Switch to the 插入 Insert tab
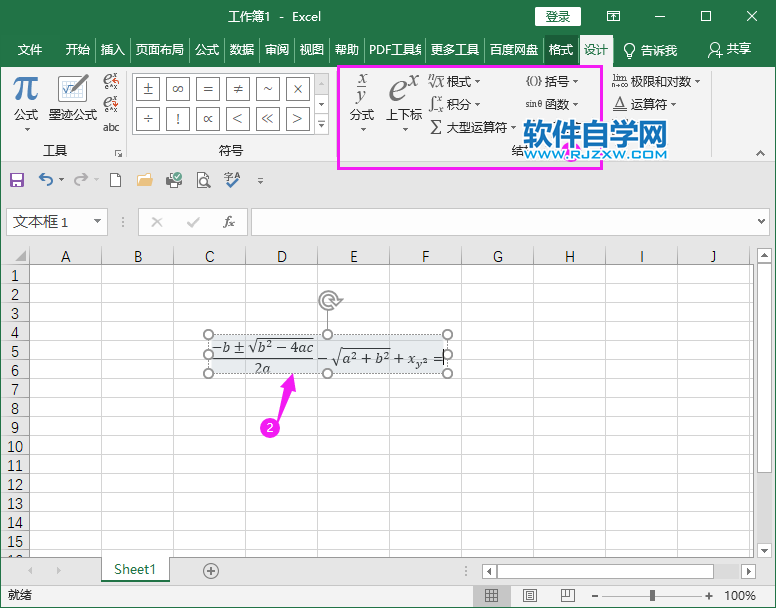This screenshot has width=776, height=608. coord(112,49)
